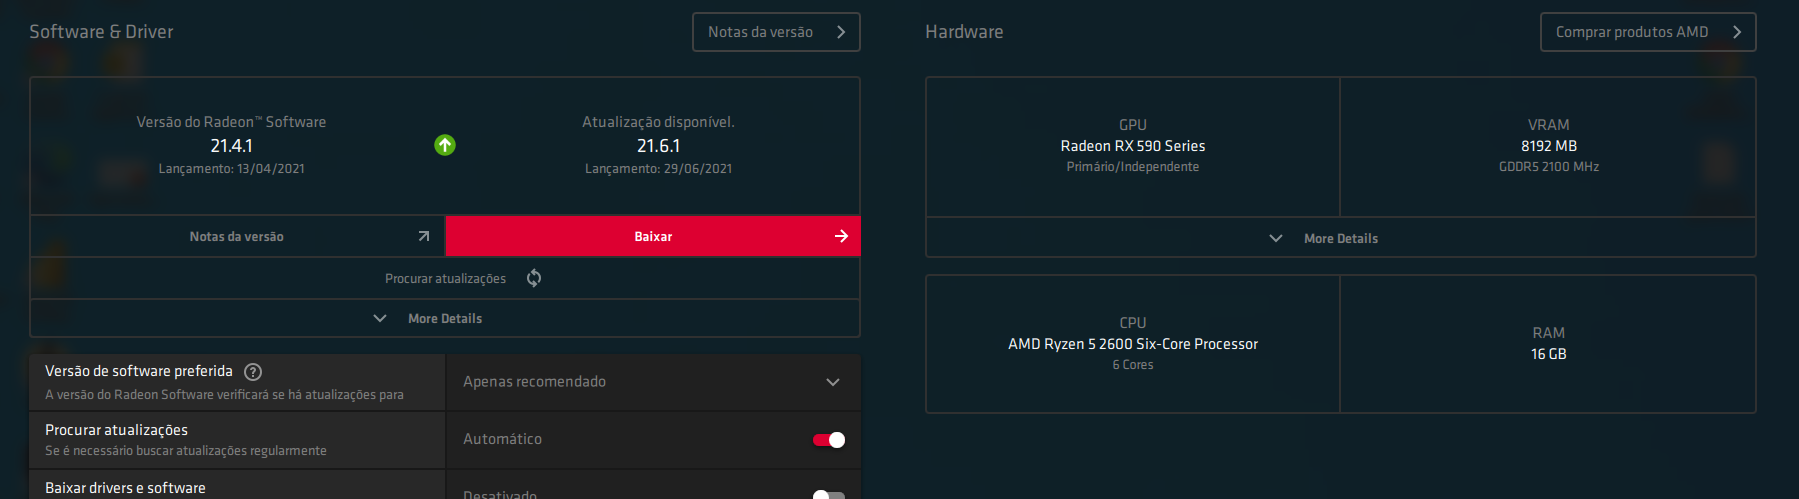Click the Procurar atualizações setting label
This screenshot has height=499, width=1799.
(116, 430)
